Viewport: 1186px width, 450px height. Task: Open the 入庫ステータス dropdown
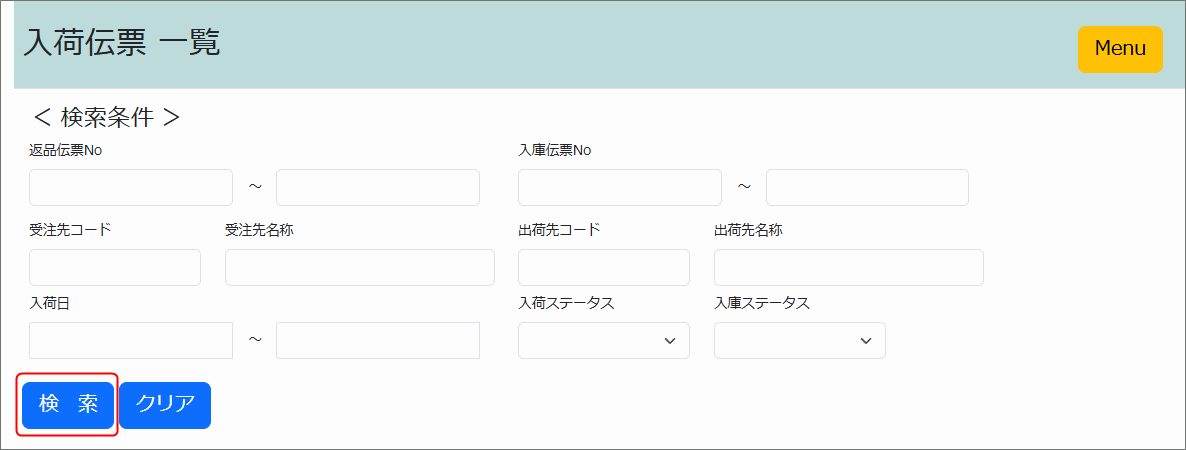(x=799, y=341)
